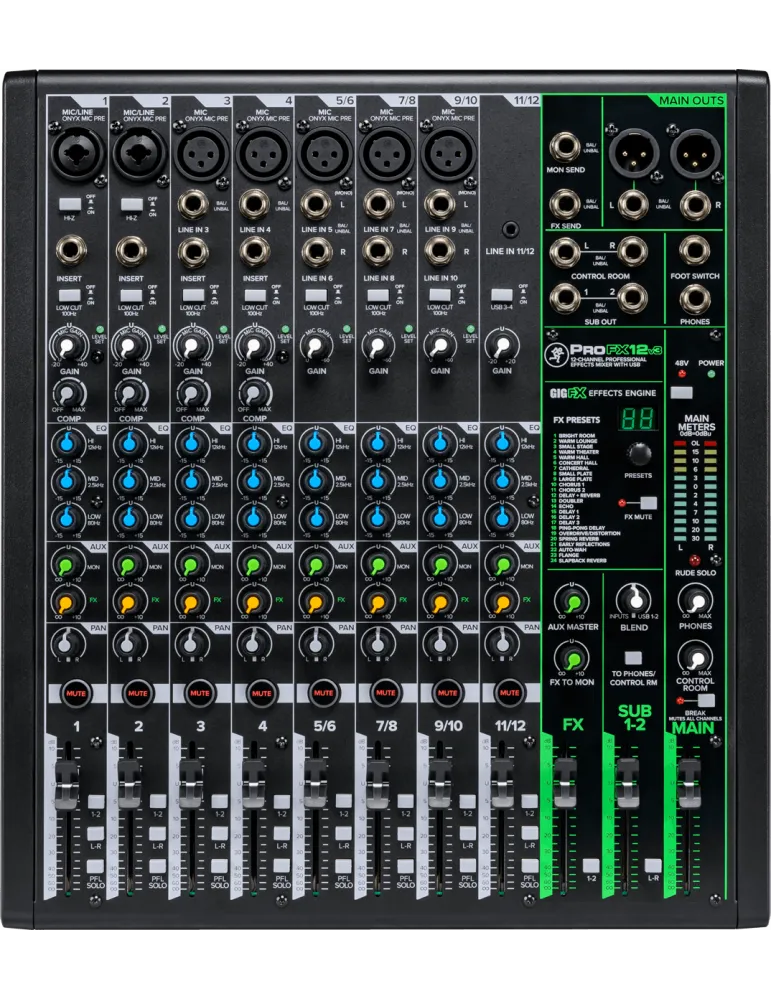Toggle channel 2 HI-Z switch
Viewport: 771px width, 1000px height.
point(132,204)
